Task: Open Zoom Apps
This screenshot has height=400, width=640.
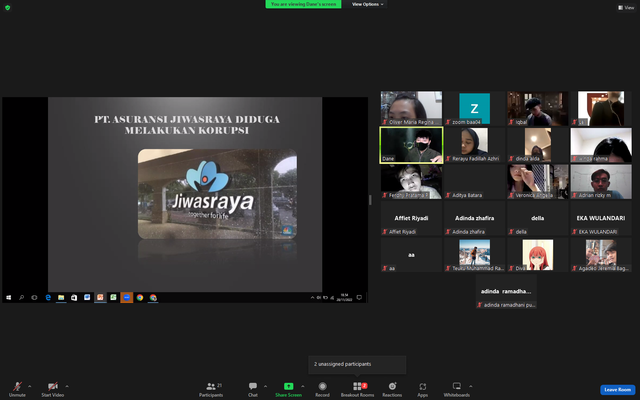Action: 422,389
